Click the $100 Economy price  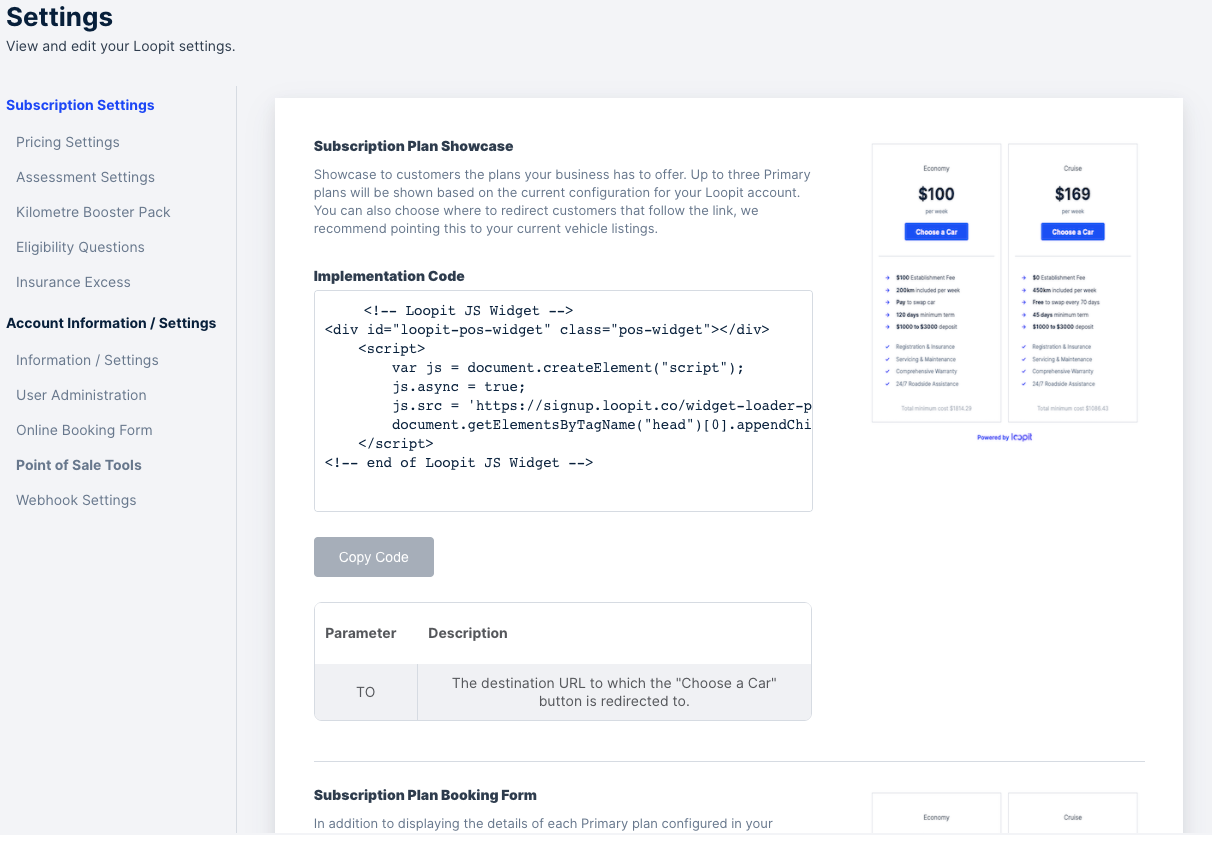point(936,194)
